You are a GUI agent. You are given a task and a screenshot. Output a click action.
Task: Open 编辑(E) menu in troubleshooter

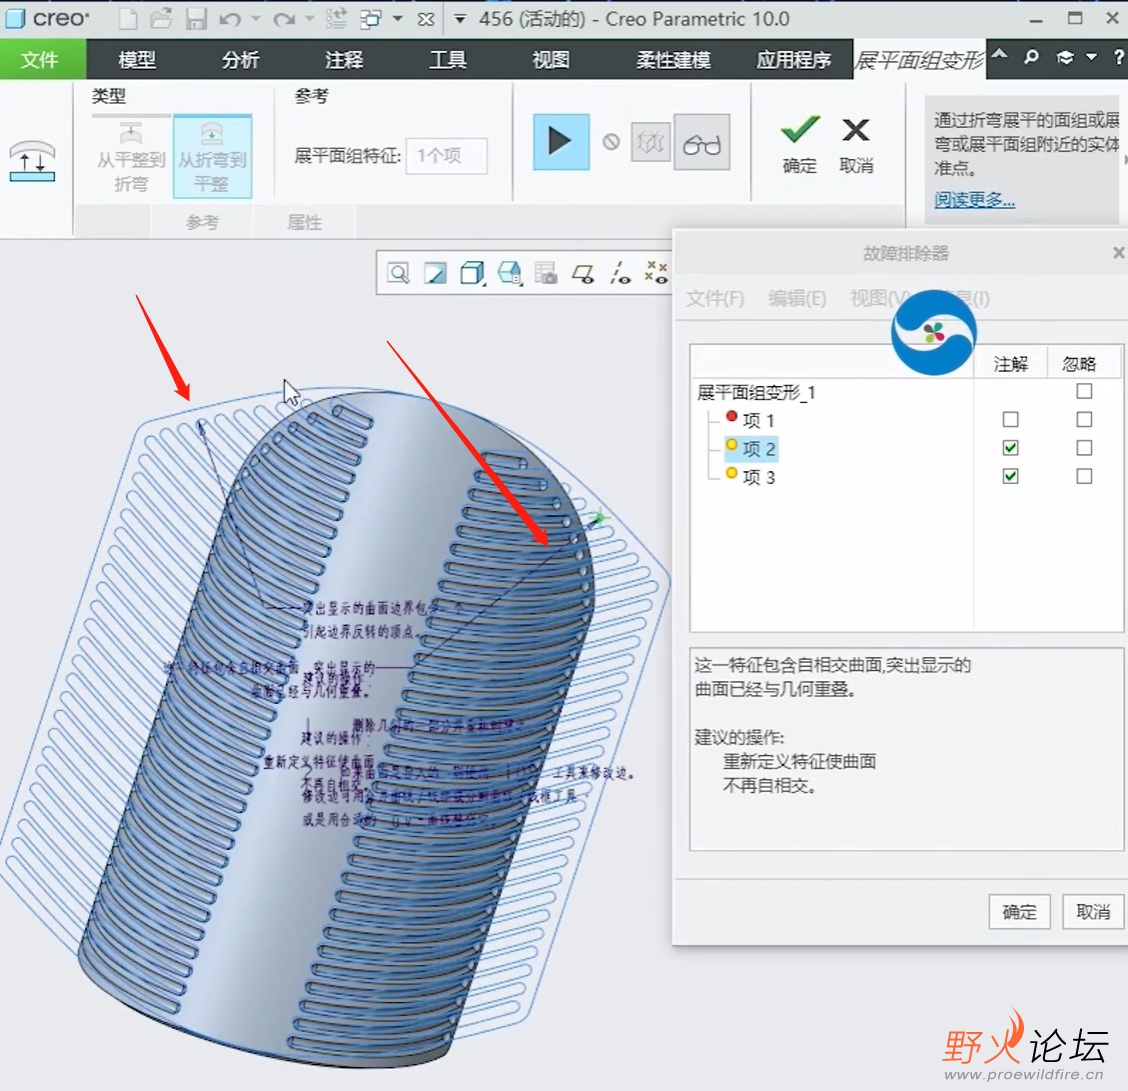point(797,298)
